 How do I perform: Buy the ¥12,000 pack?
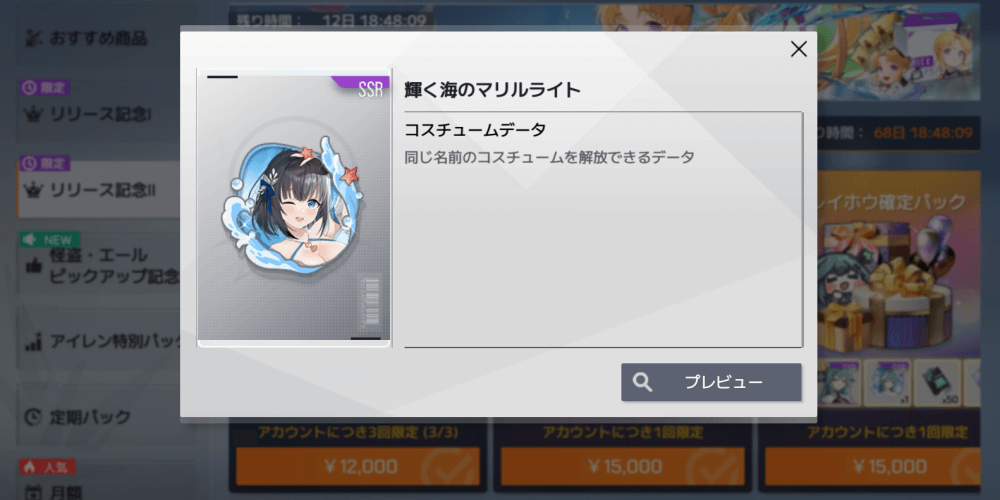358,466
